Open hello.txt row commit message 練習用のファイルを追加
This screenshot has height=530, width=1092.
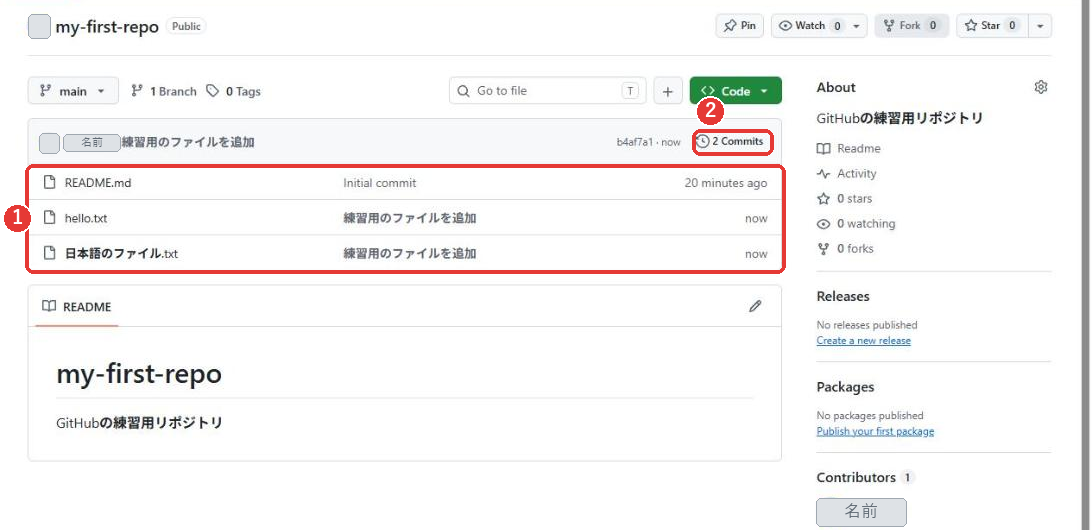click(410, 218)
